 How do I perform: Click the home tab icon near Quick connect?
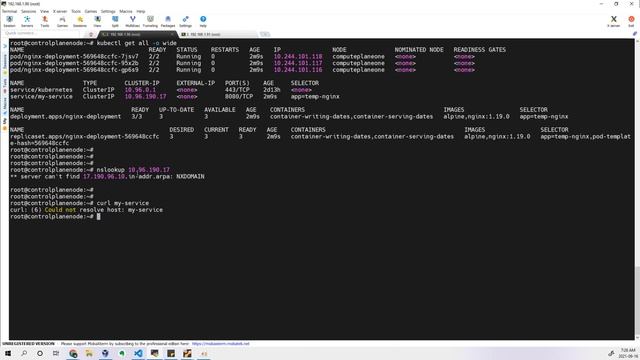(x=91, y=35)
